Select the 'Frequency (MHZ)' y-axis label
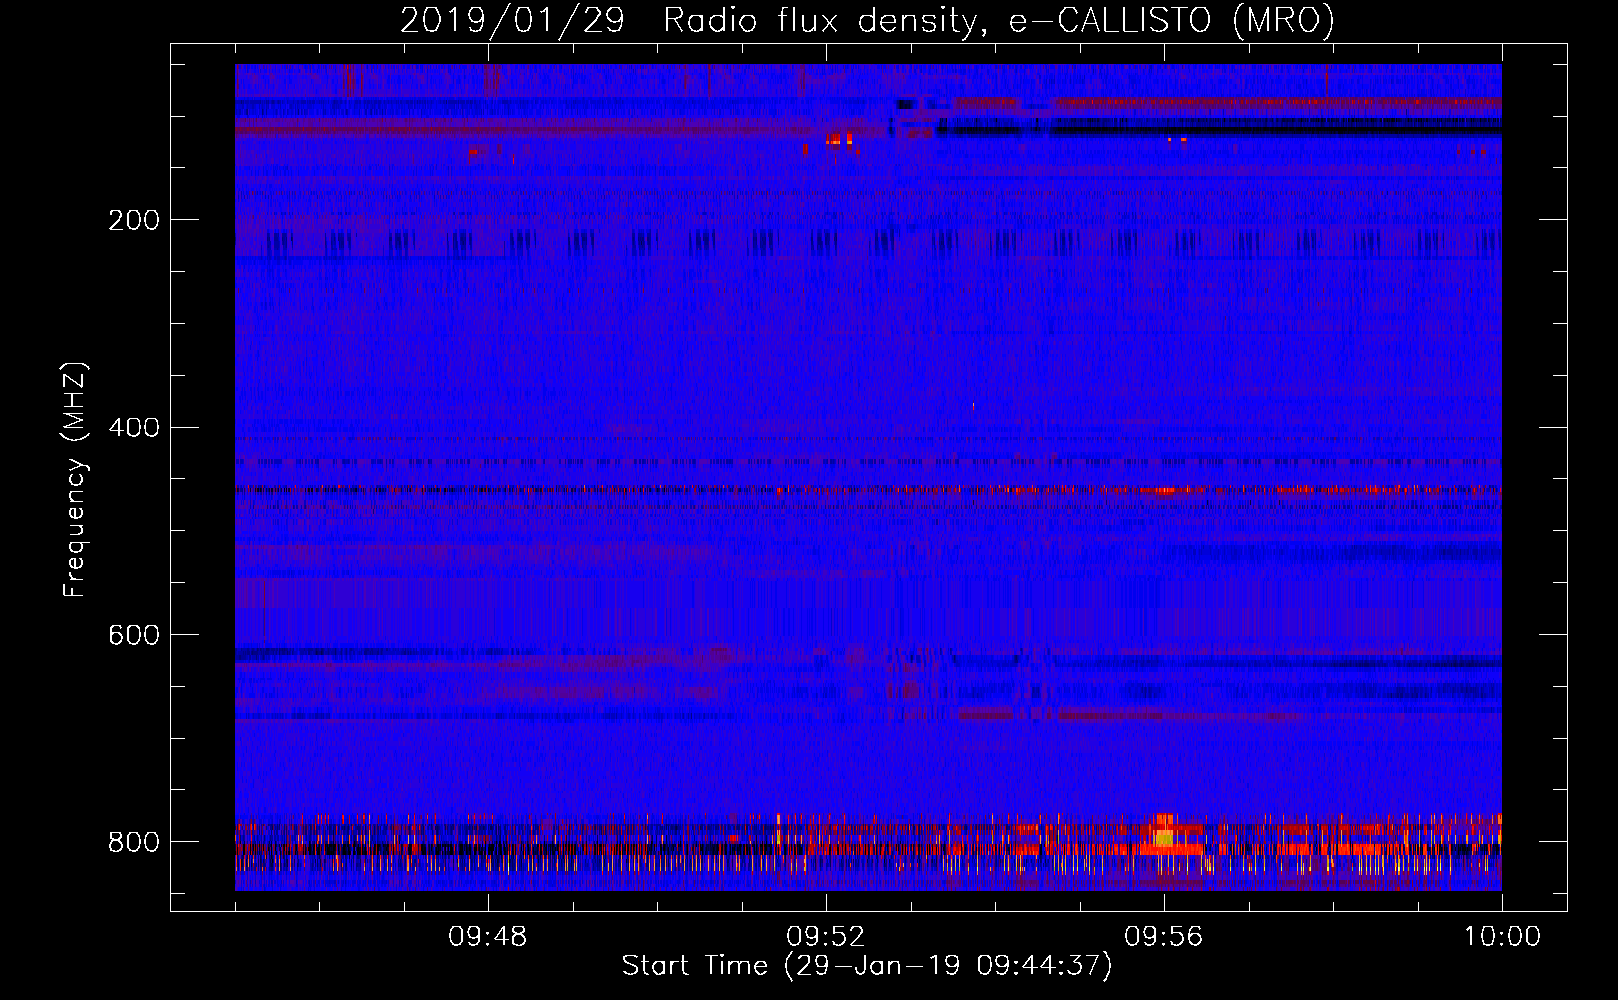 pyautogui.click(x=74, y=479)
